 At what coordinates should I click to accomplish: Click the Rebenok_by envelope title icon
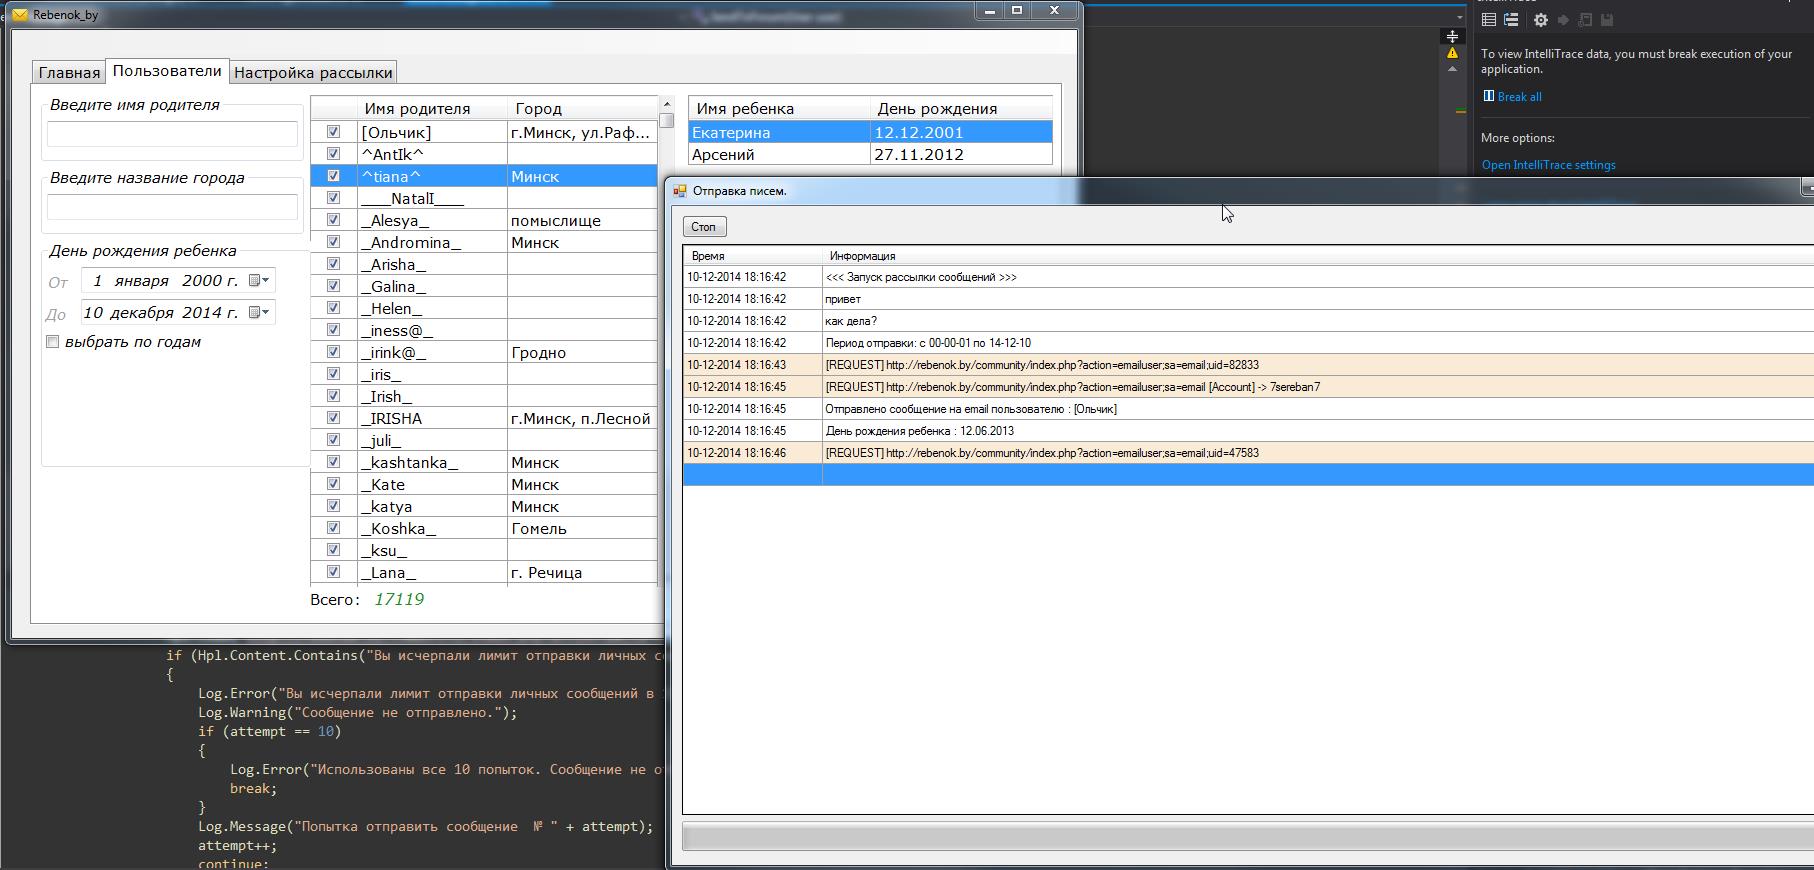(20, 15)
